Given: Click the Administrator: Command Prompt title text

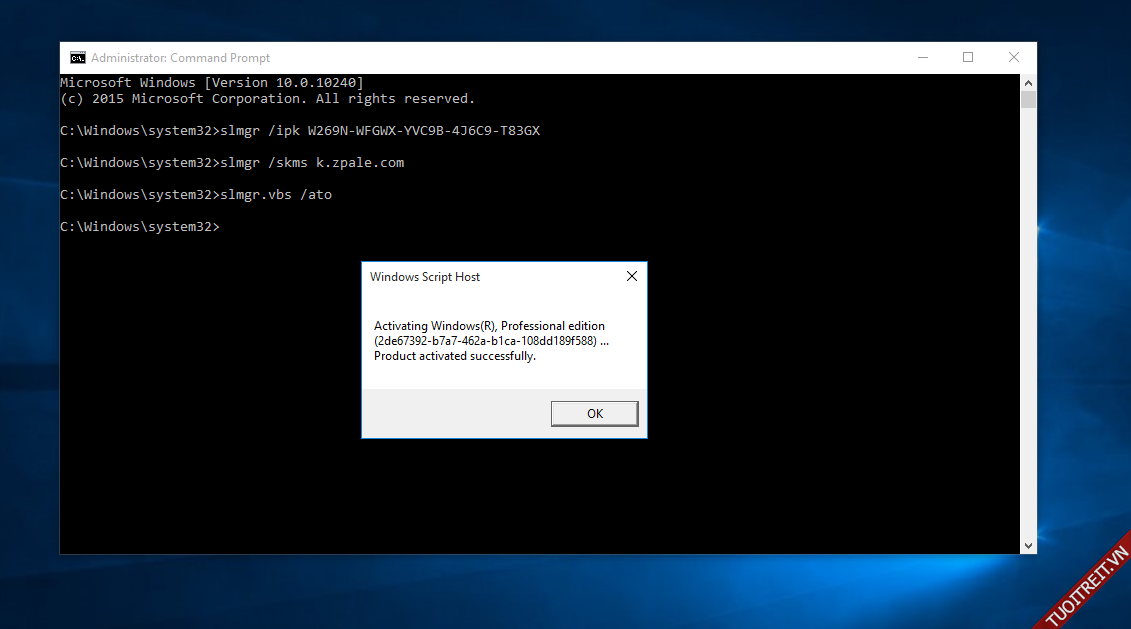Looking at the screenshot, I should click(180, 58).
